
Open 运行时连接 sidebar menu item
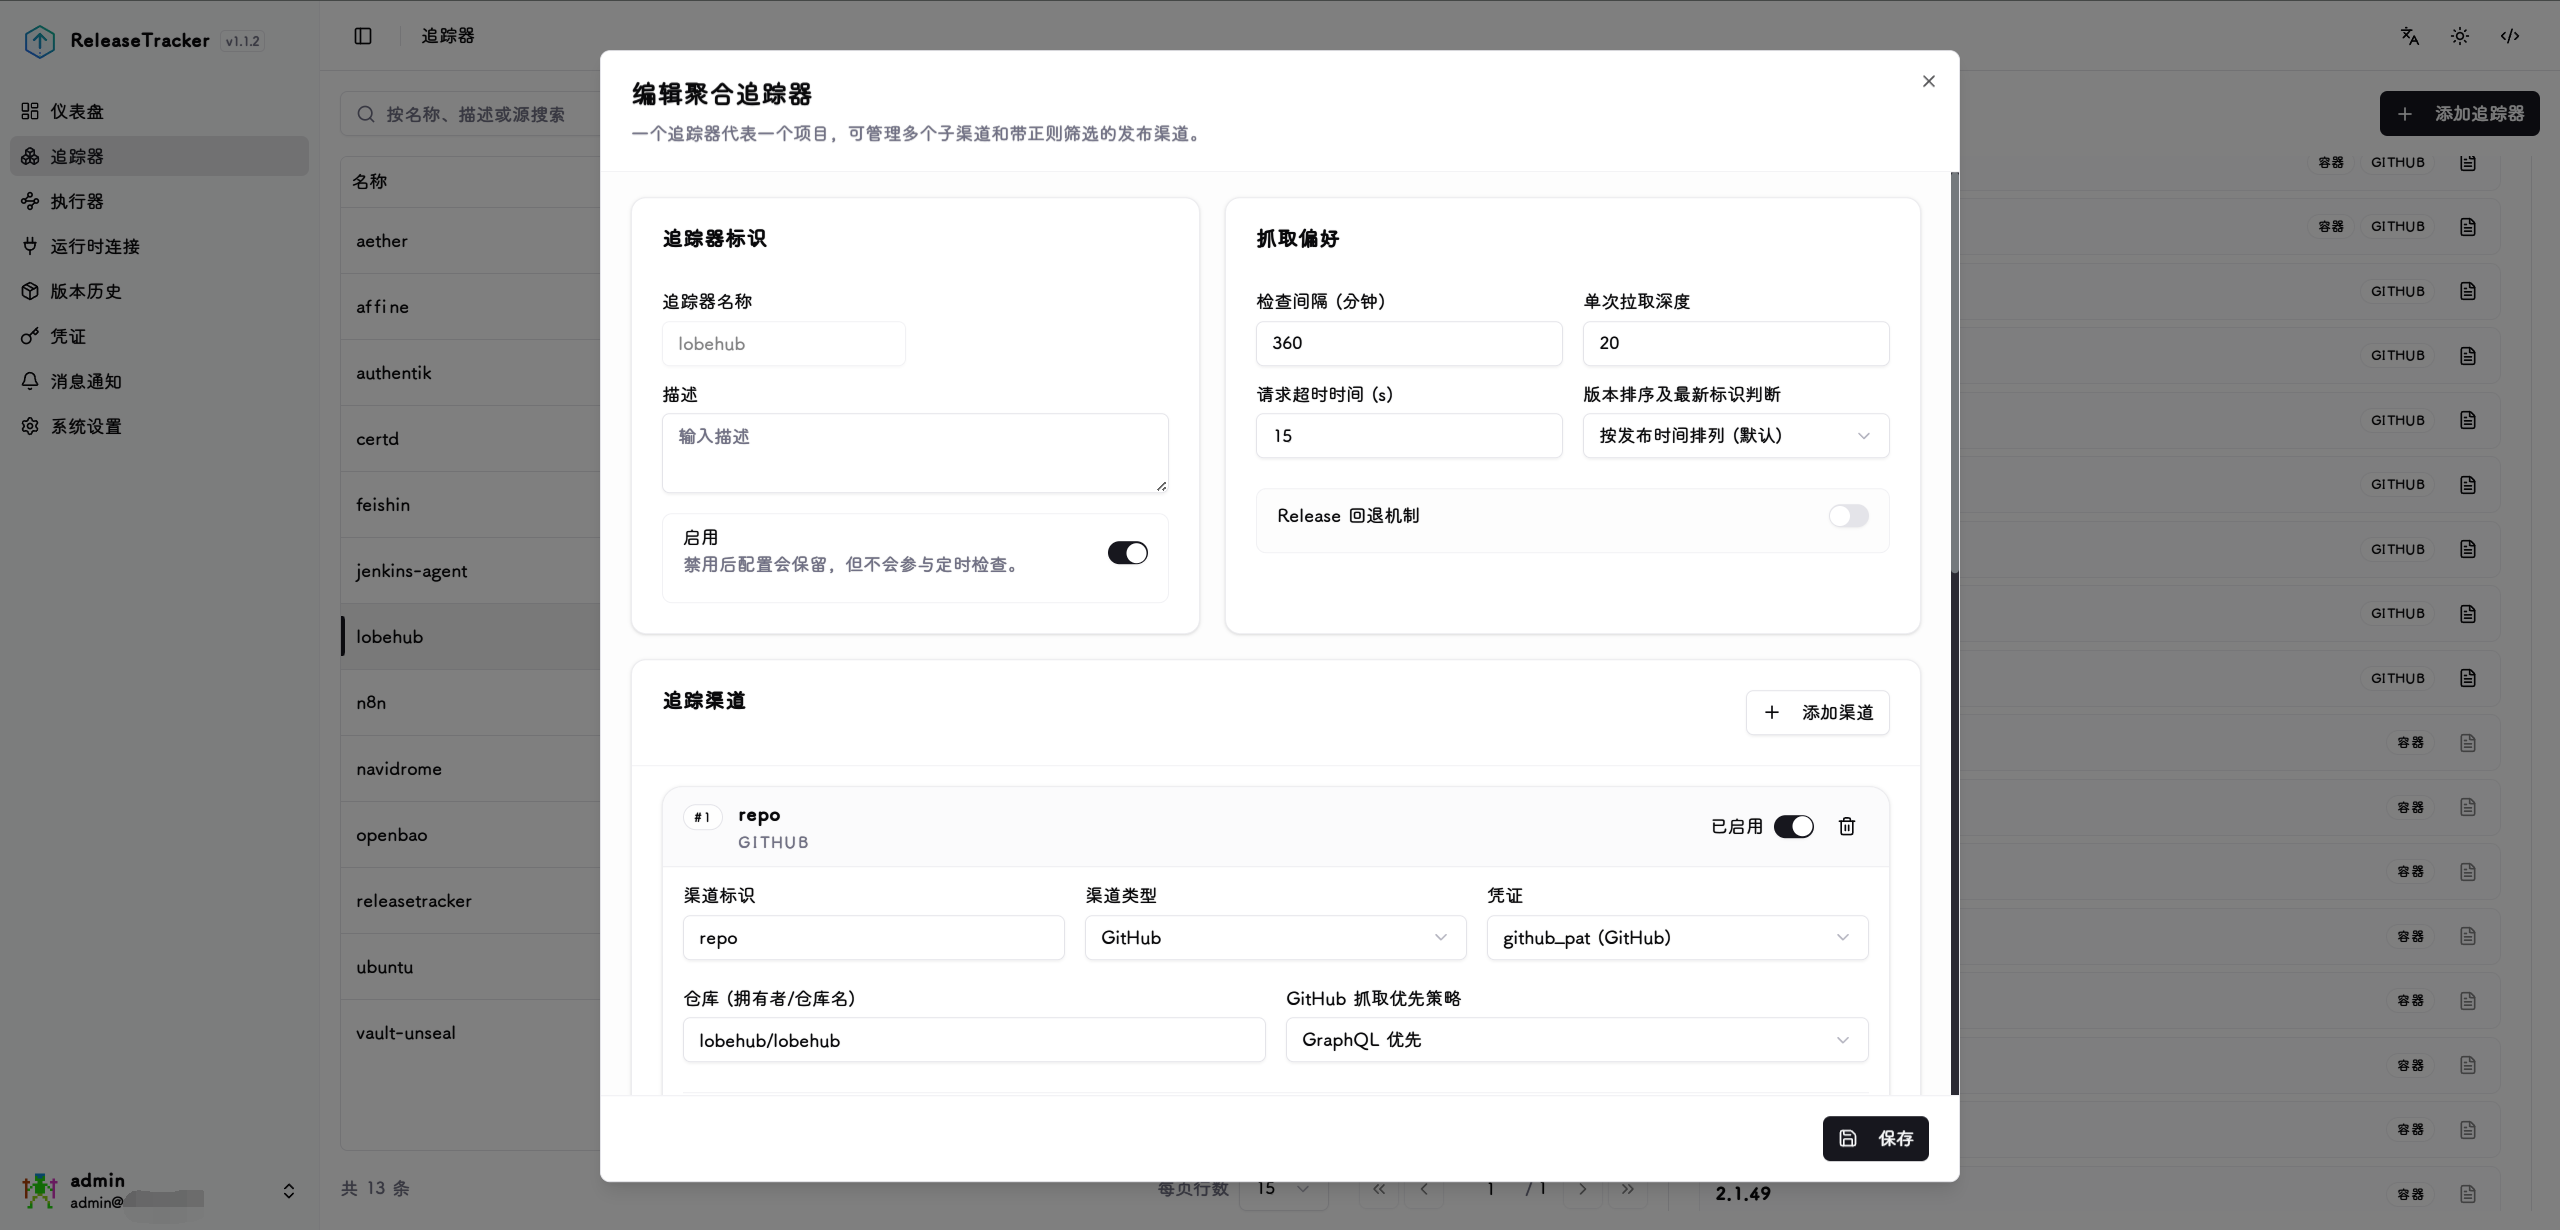pos(159,246)
